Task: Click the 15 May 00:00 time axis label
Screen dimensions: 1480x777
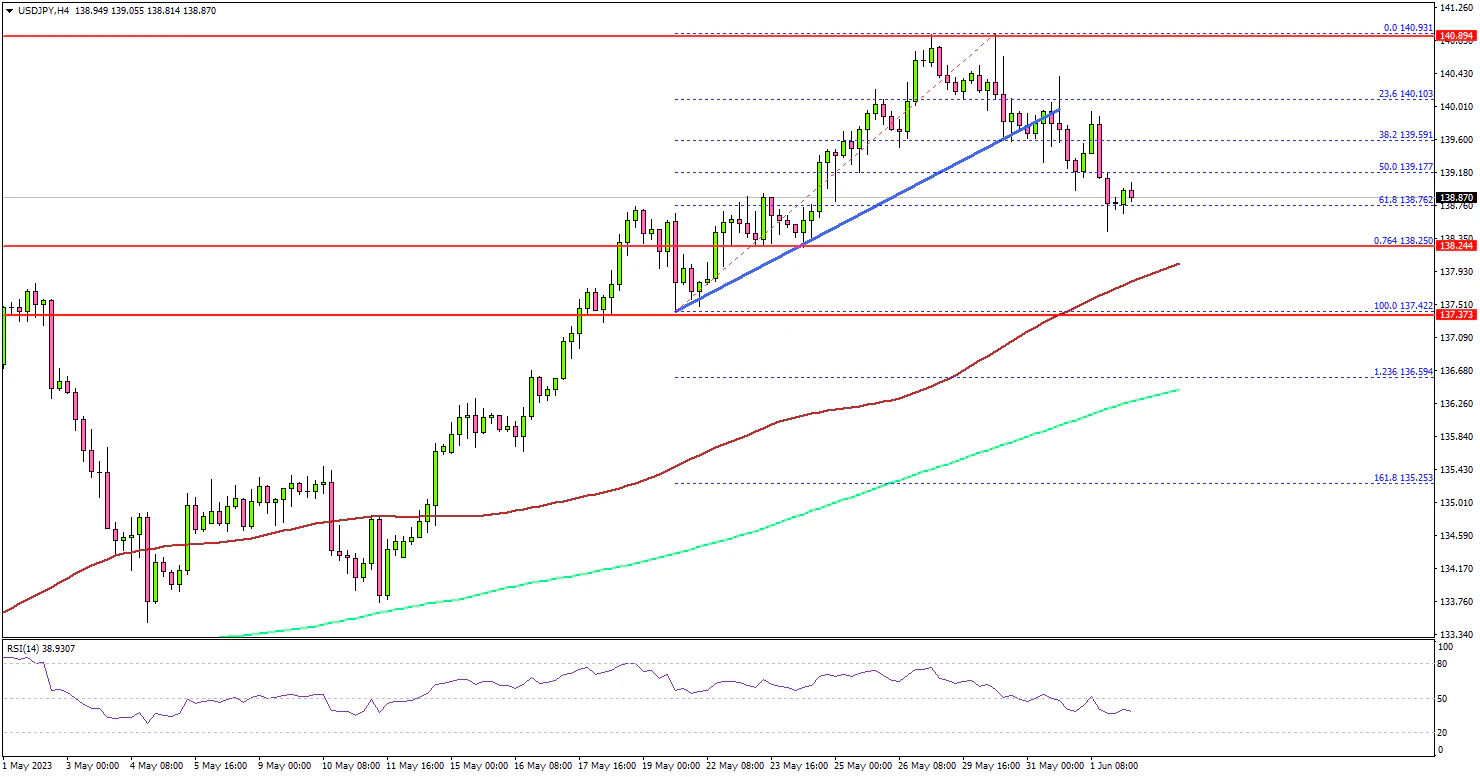Action: pyautogui.click(x=479, y=766)
